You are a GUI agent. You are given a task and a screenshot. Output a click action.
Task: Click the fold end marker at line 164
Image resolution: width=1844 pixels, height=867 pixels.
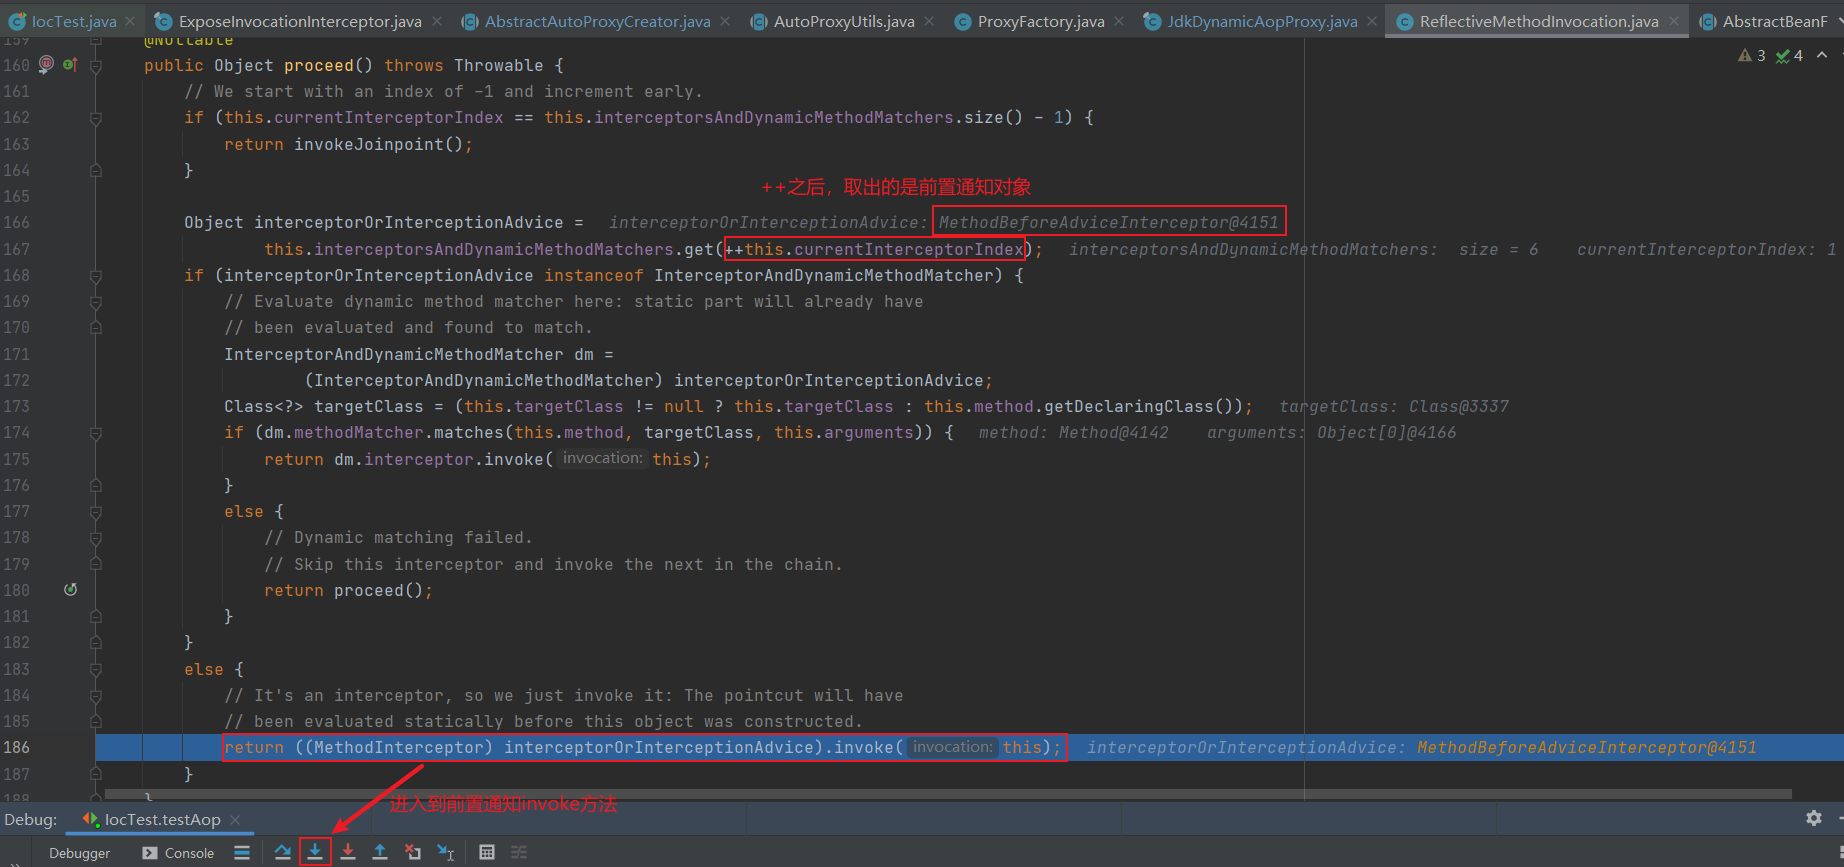coord(96,170)
